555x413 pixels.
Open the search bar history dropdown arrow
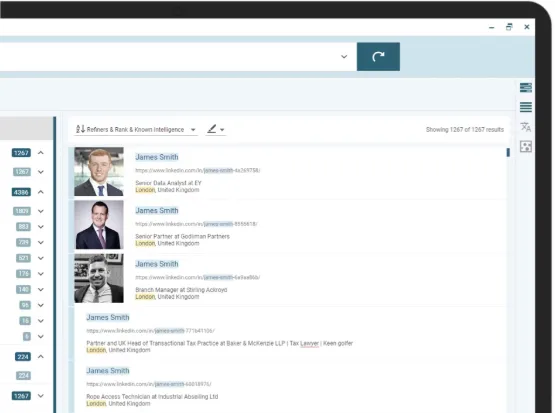344,57
